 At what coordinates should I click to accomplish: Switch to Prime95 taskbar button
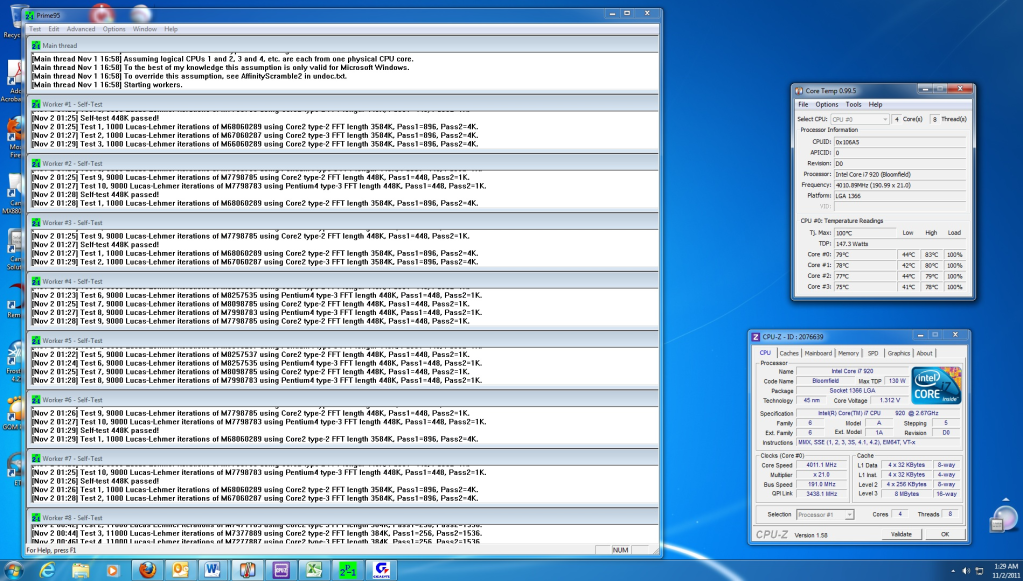(348, 571)
